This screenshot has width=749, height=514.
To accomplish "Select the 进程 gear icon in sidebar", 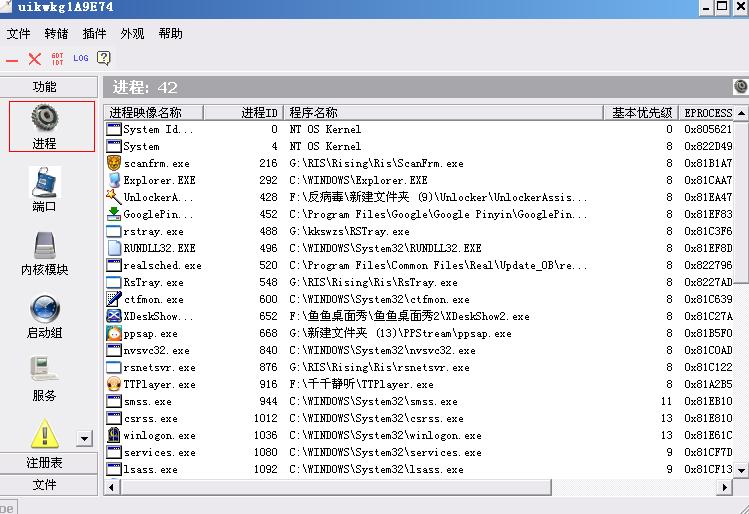I will tap(44, 118).
